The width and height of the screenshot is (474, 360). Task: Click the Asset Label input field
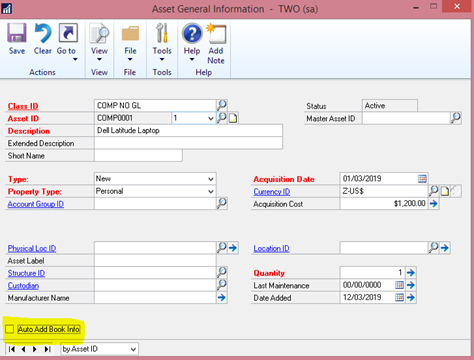(155, 260)
